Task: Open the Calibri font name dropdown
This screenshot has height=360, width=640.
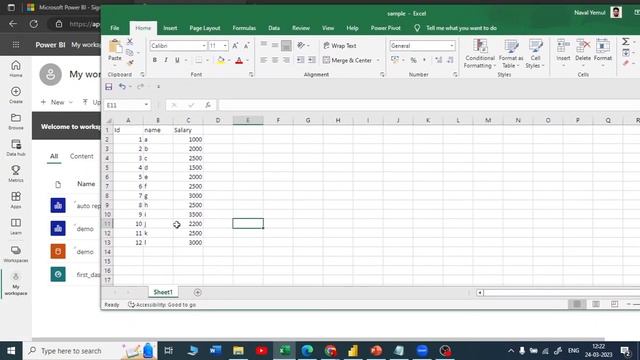Action: pyautogui.click(x=204, y=46)
